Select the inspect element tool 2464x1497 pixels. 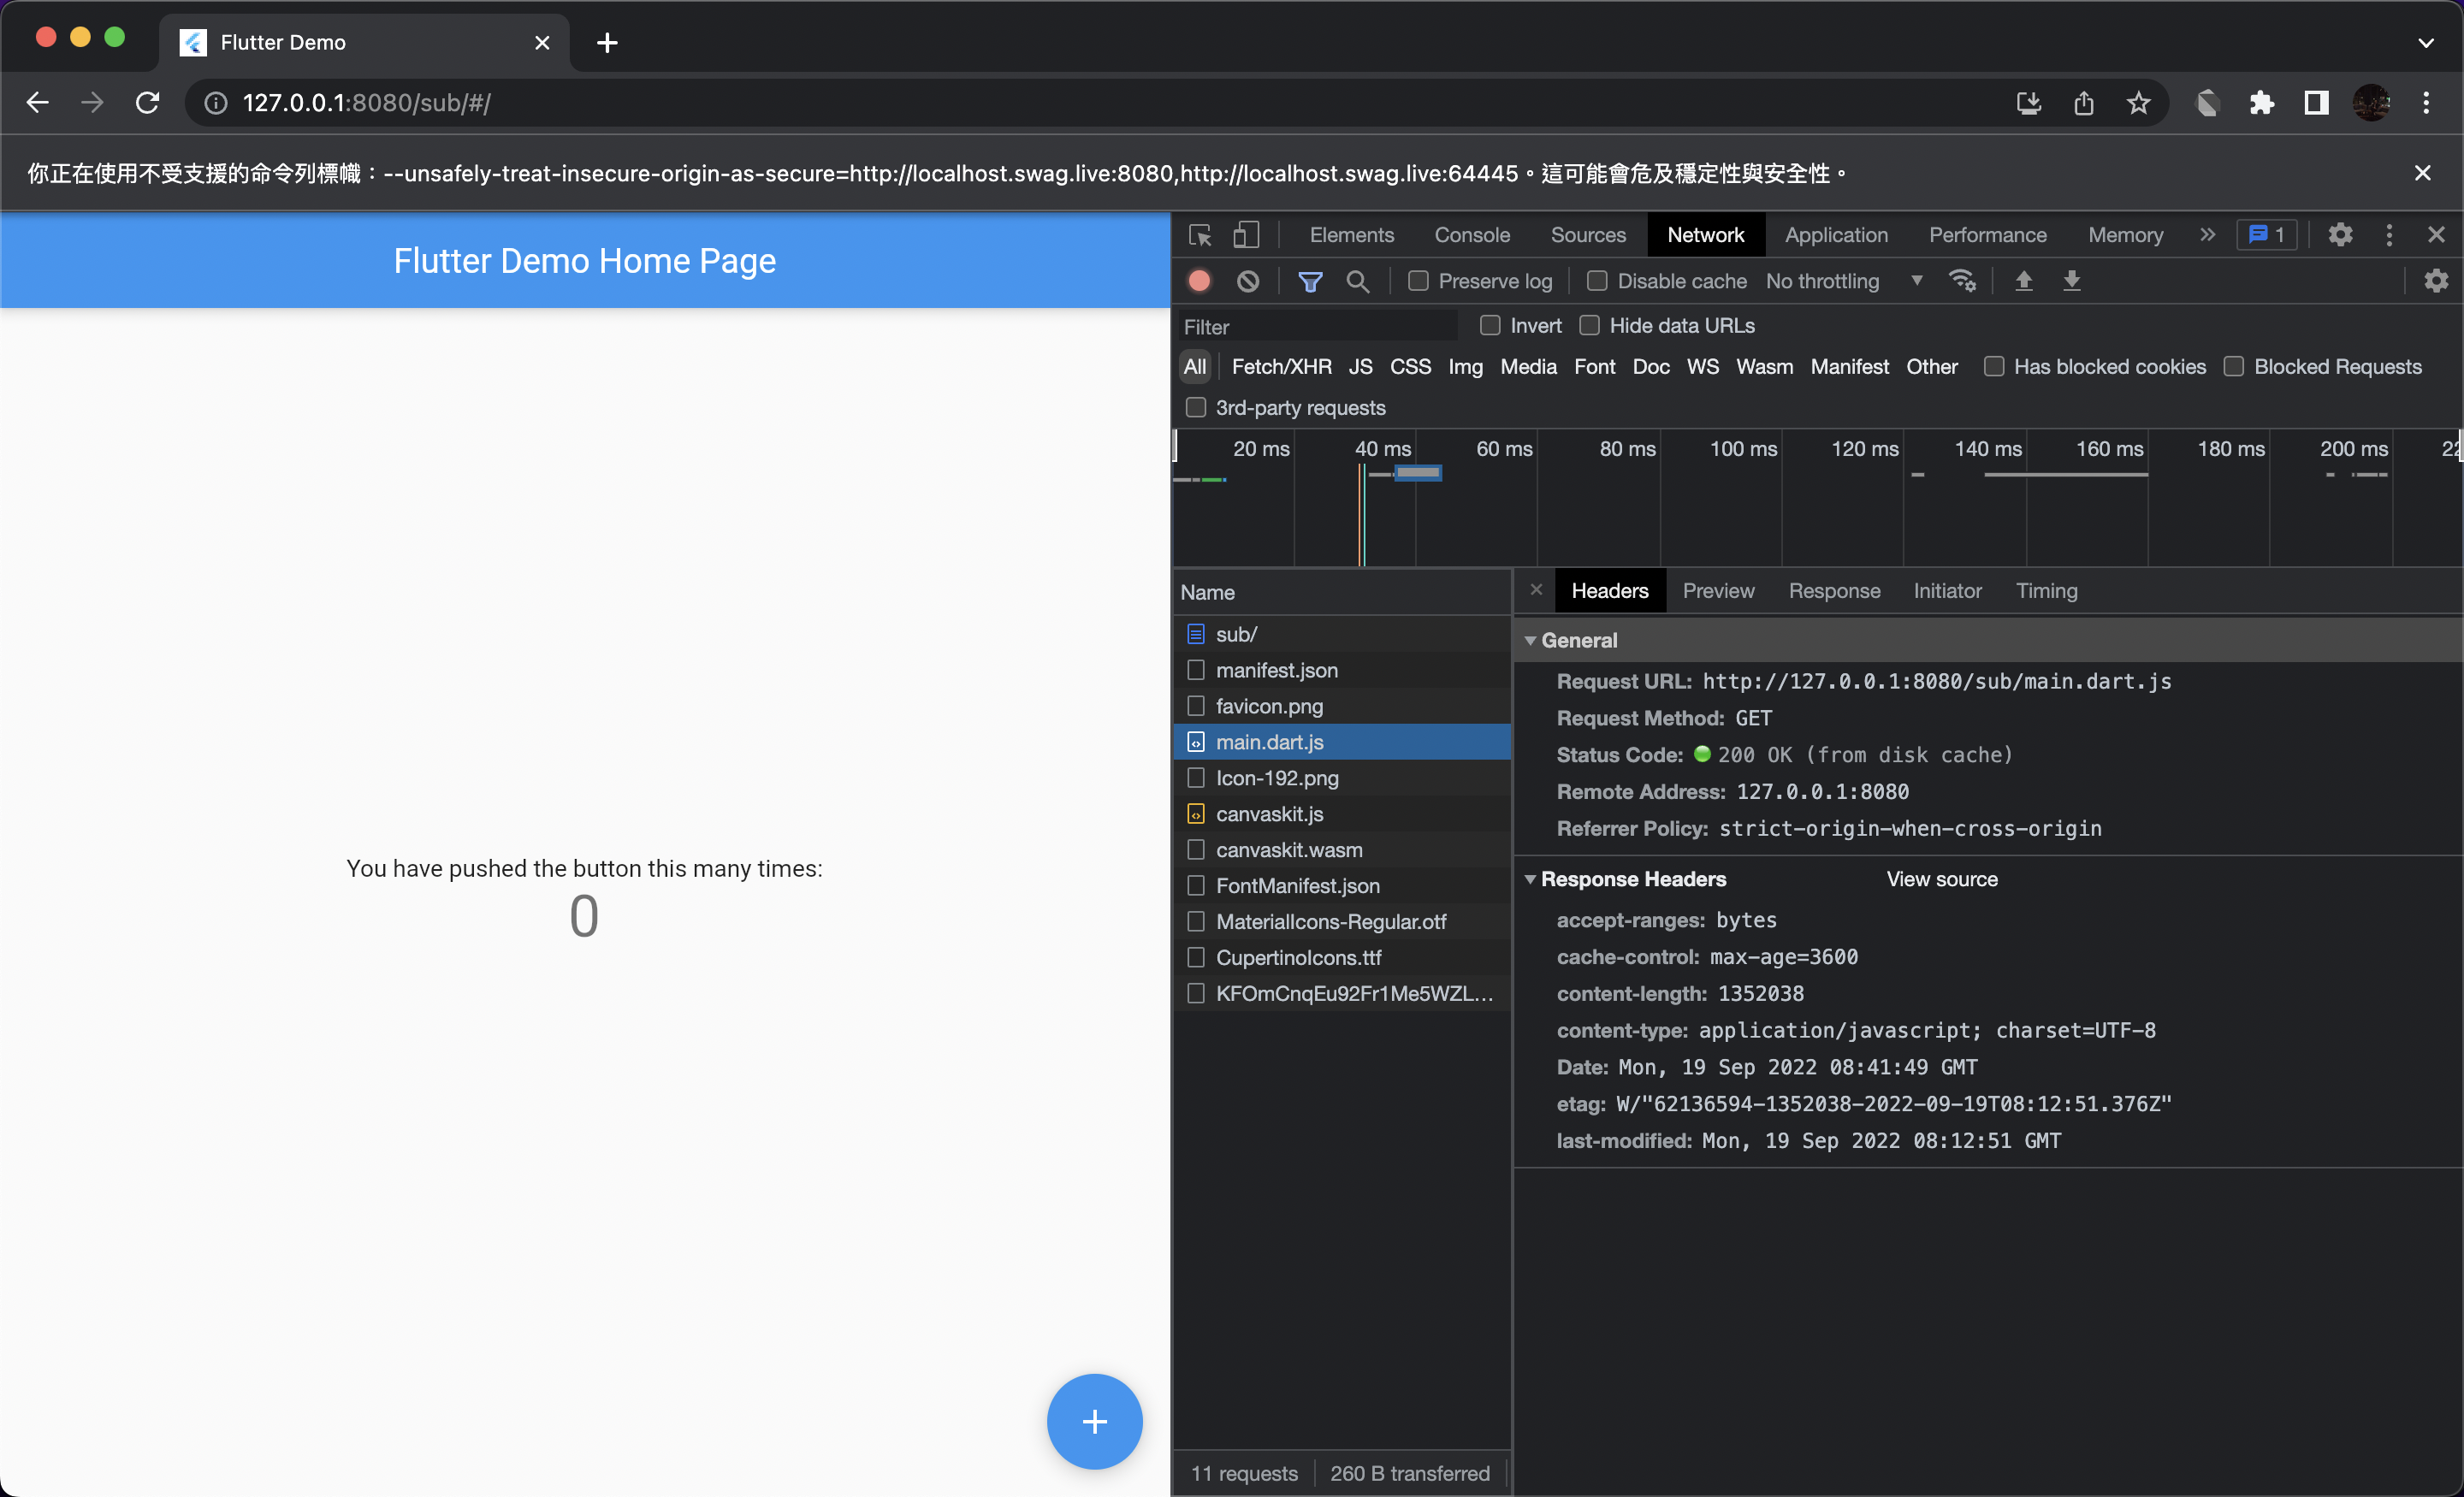[1199, 234]
